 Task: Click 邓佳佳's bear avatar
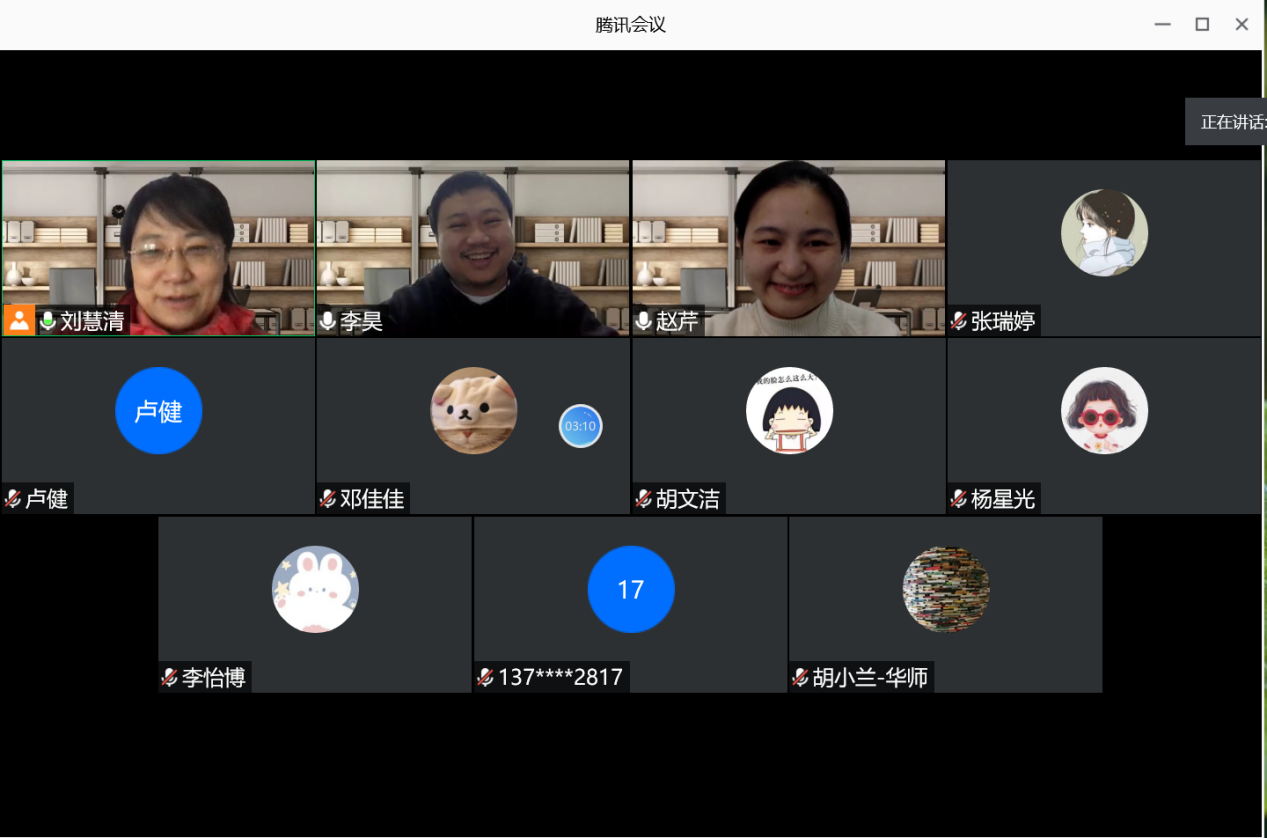coord(473,411)
